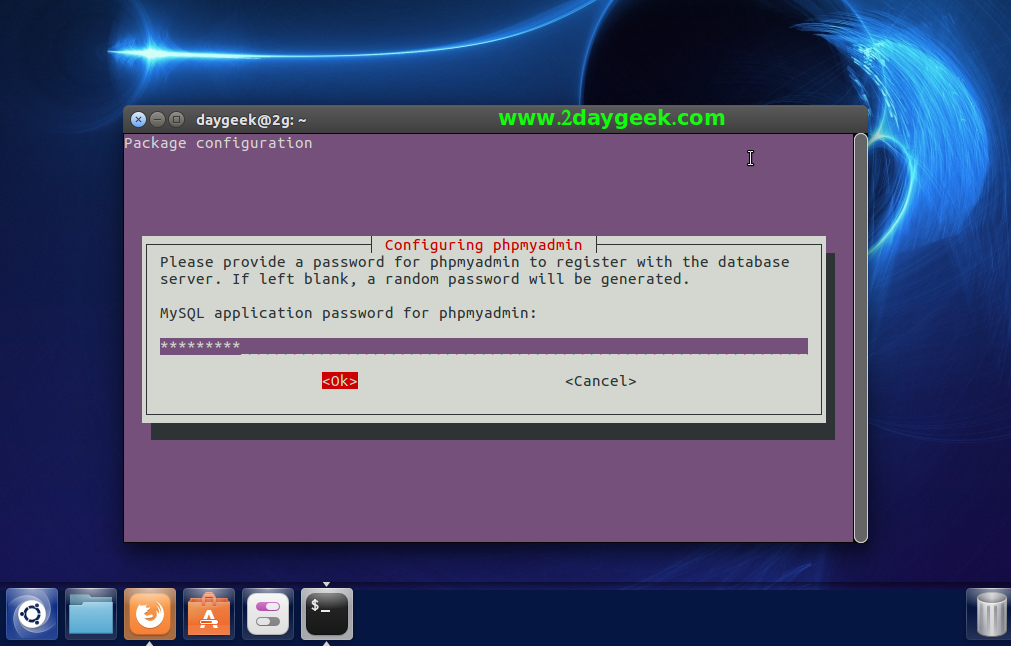Viewport: 1011px width, 646px height.
Task: Select the Terminal icon in dock
Action: [327, 614]
